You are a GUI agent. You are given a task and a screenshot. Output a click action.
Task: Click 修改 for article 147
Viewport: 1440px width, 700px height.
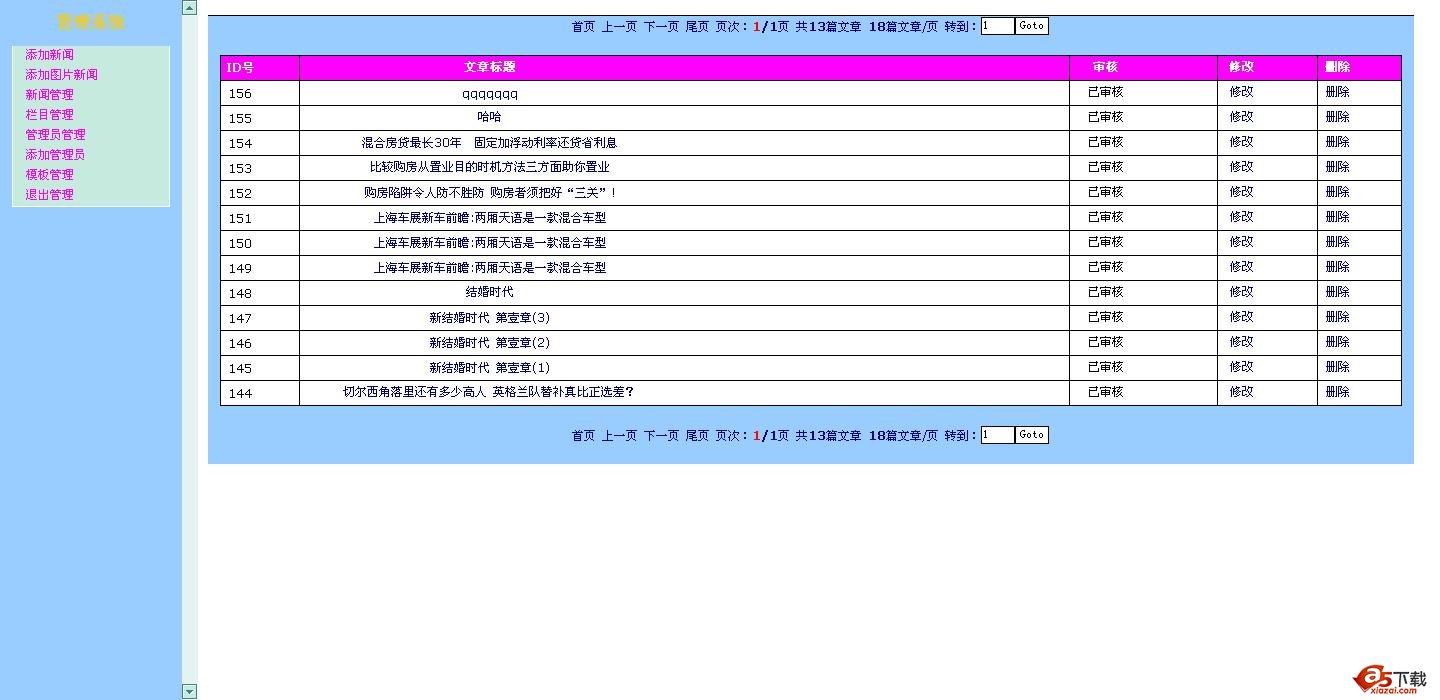click(1241, 317)
